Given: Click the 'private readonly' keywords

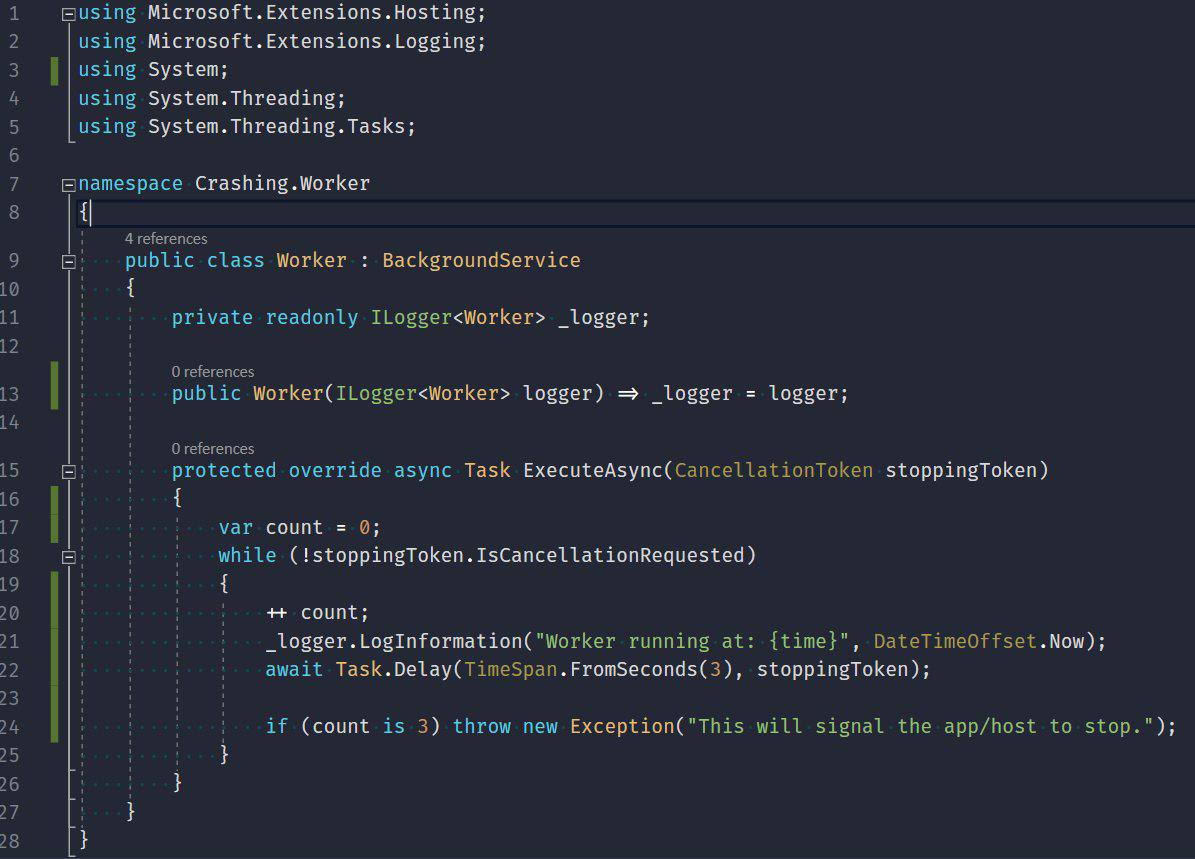Looking at the screenshot, I should (x=264, y=317).
